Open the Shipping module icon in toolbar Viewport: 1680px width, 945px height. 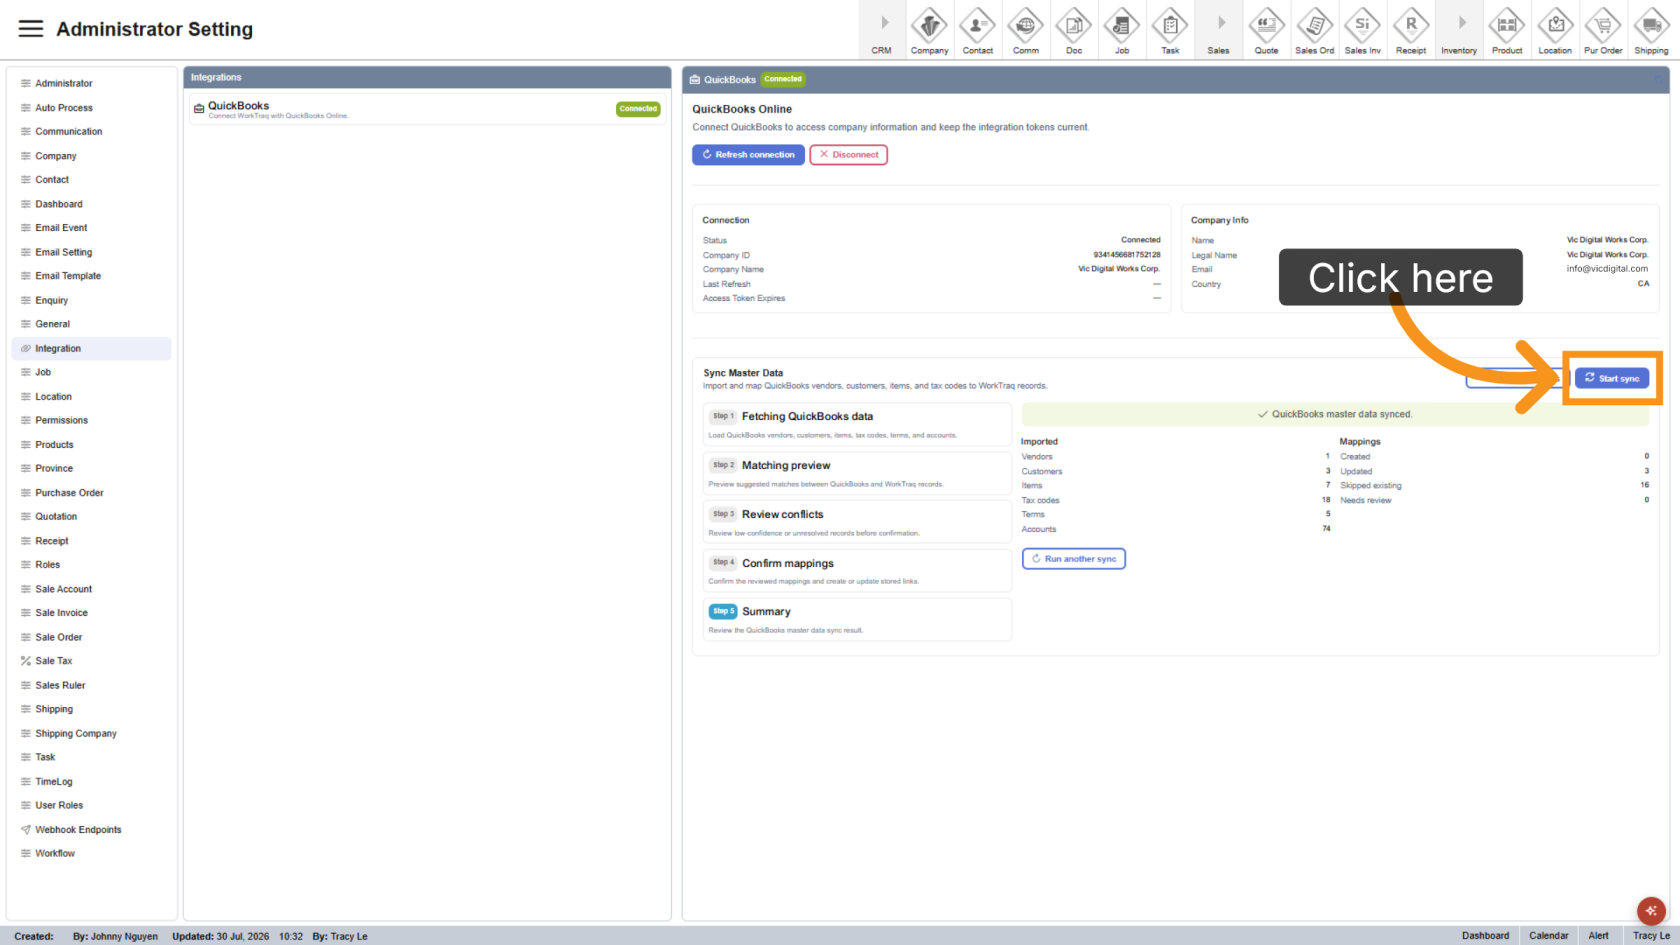tap(1651, 29)
